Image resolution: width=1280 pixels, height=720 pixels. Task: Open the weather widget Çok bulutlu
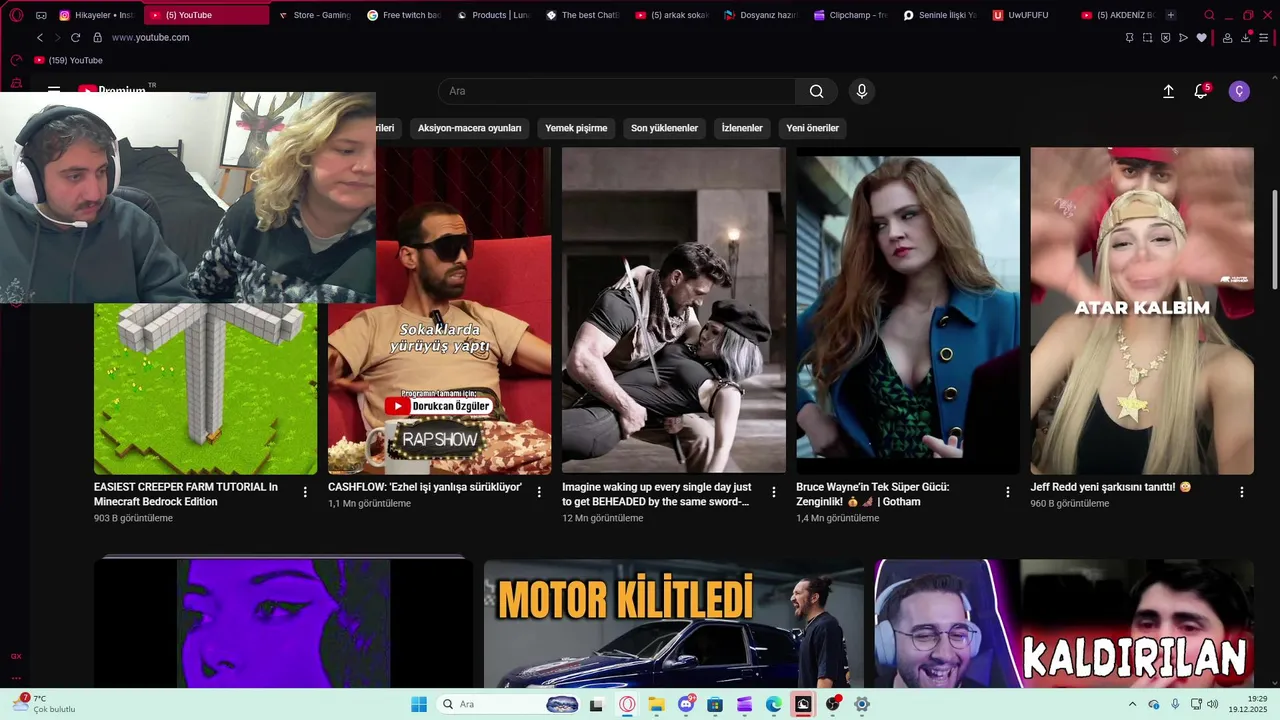pos(45,704)
